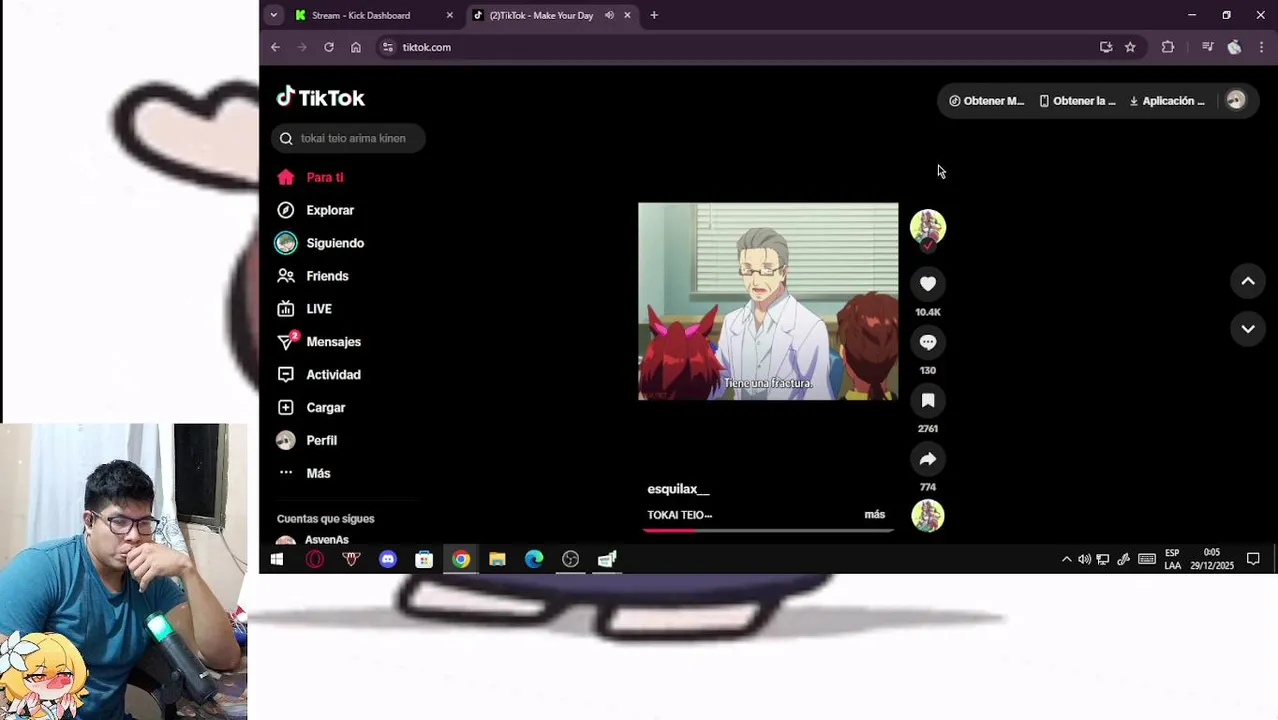
Task: Open the system volume control
Action: pyautogui.click(x=1084, y=559)
